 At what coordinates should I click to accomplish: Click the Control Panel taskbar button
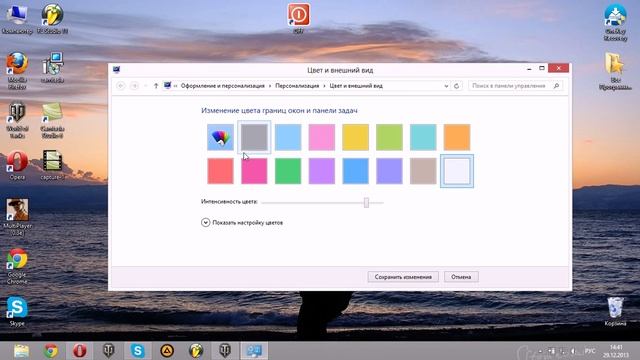(x=254, y=351)
